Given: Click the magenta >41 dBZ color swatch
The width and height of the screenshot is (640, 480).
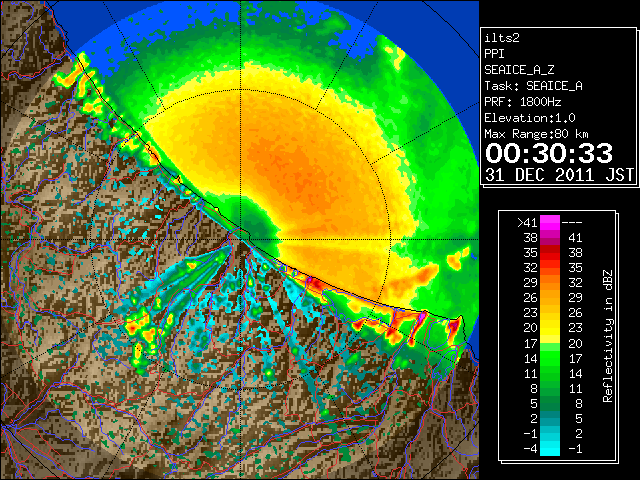Looking at the screenshot, I should 550,223.
